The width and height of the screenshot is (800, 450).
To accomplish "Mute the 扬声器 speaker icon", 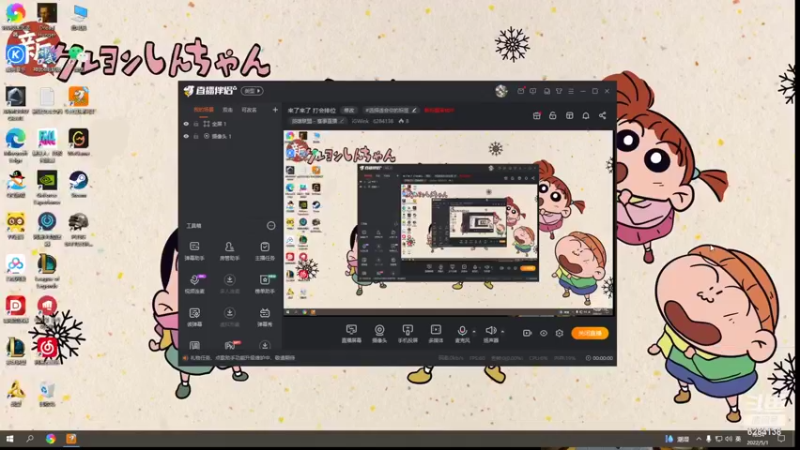I will pyautogui.click(x=490, y=331).
